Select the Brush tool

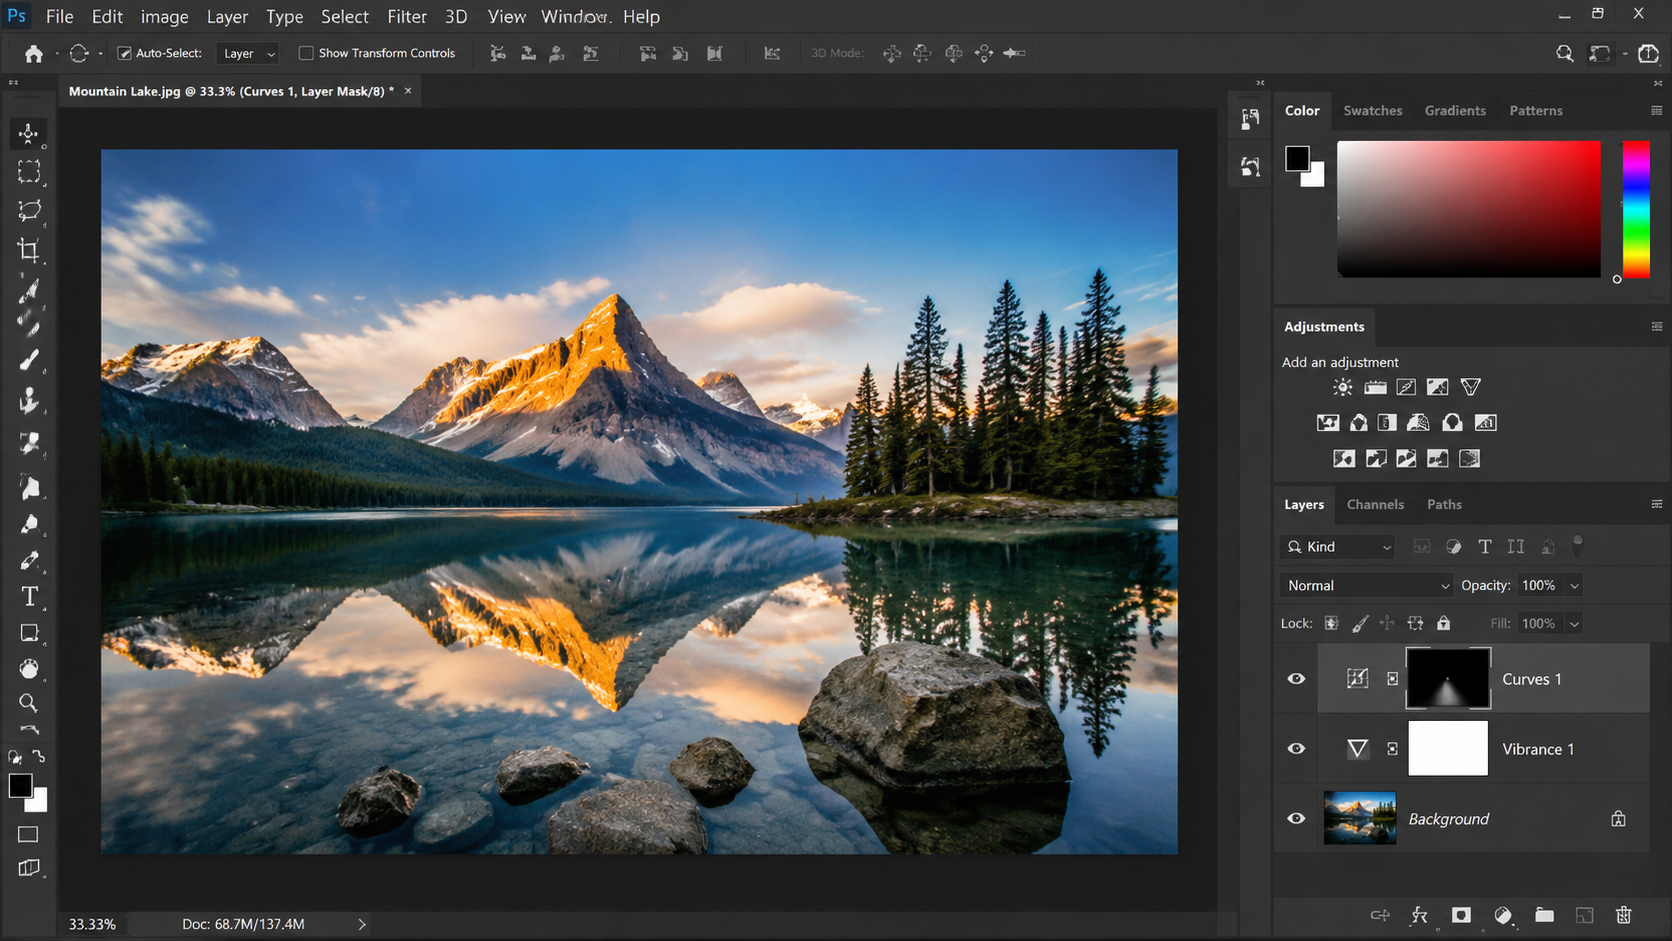tap(29, 361)
